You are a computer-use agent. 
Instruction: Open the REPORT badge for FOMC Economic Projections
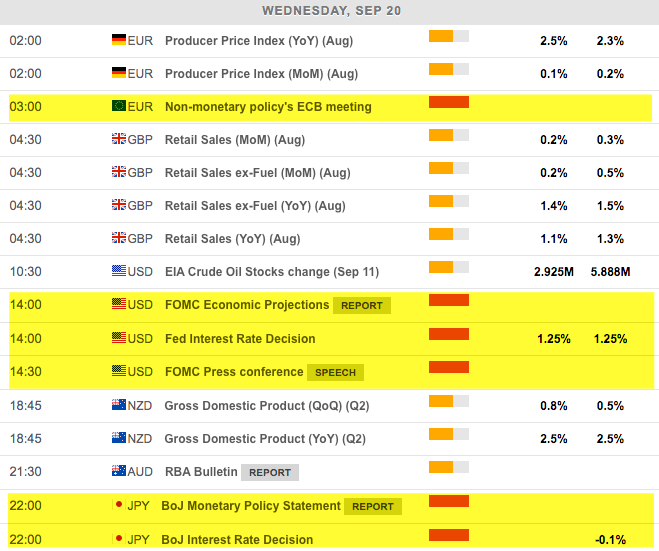362,306
